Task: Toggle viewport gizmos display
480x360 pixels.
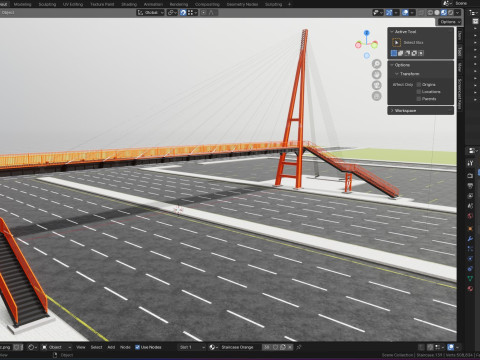Action: pos(389,12)
